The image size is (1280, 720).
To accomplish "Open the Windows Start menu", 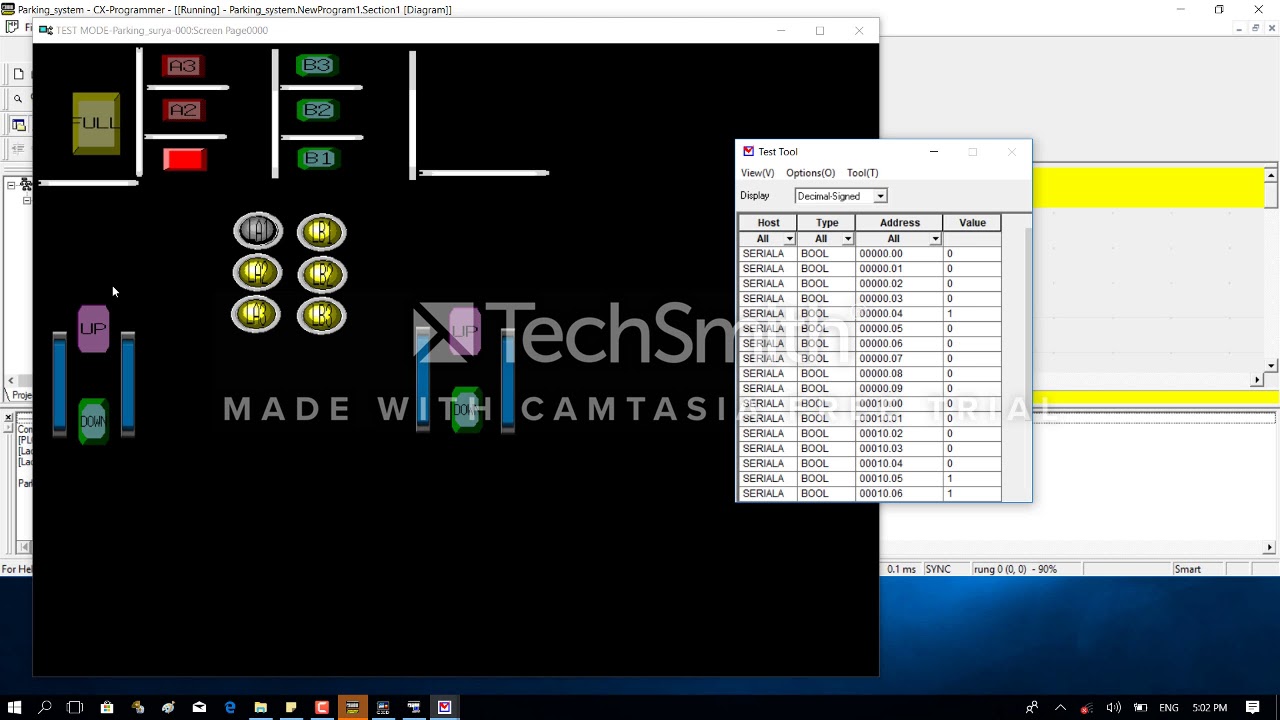I will [14, 708].
